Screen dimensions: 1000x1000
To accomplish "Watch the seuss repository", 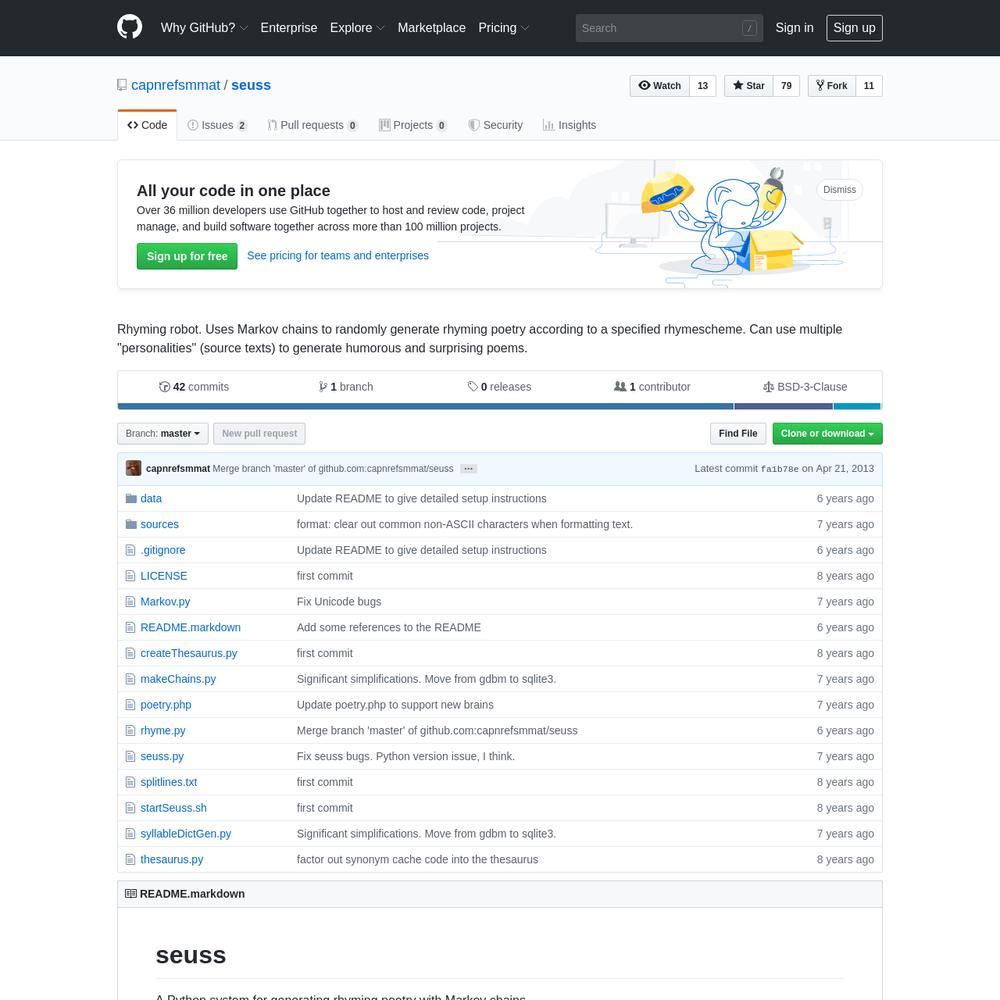I will coord(659,85).
